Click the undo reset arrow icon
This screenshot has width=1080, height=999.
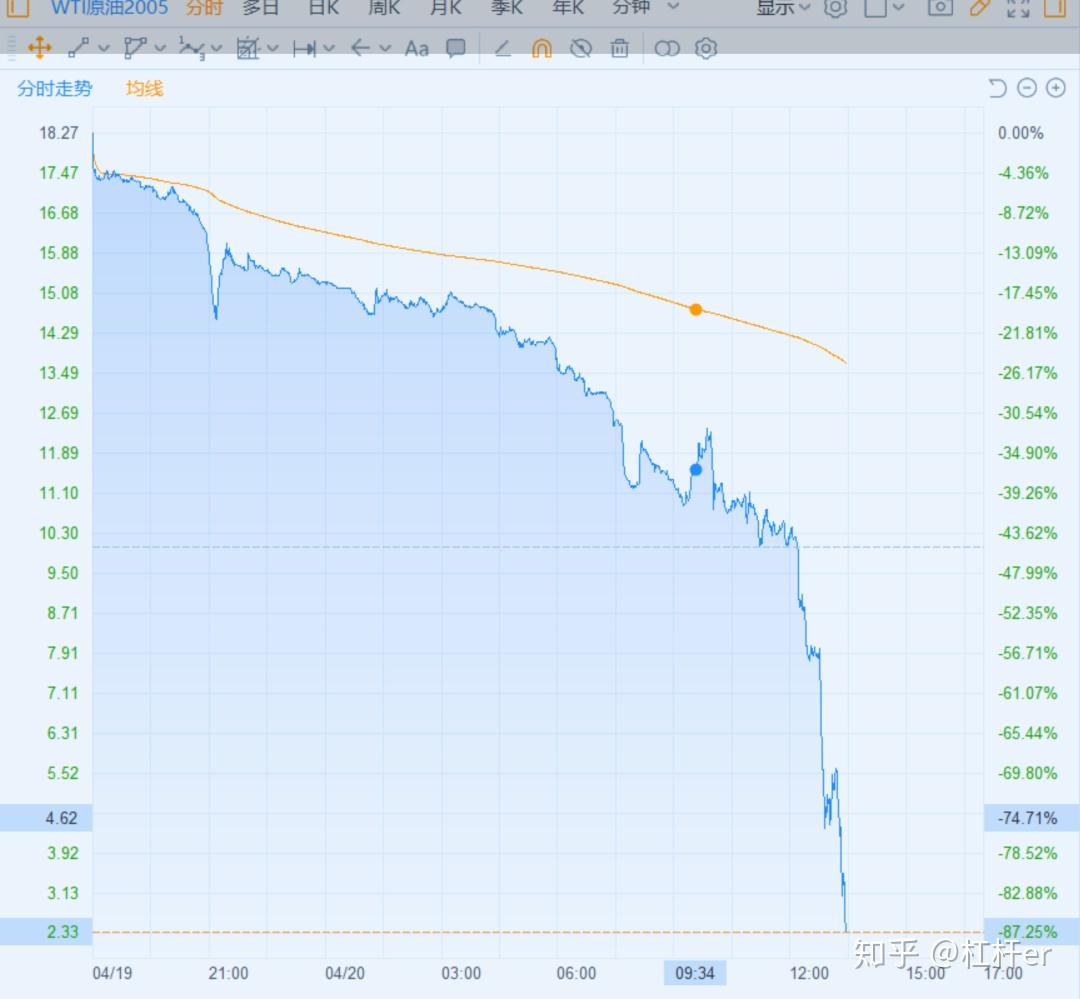[997, 88]
